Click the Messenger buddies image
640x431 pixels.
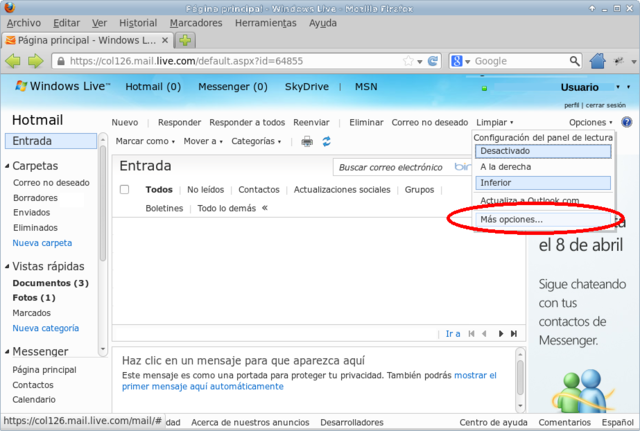(583, 390)
